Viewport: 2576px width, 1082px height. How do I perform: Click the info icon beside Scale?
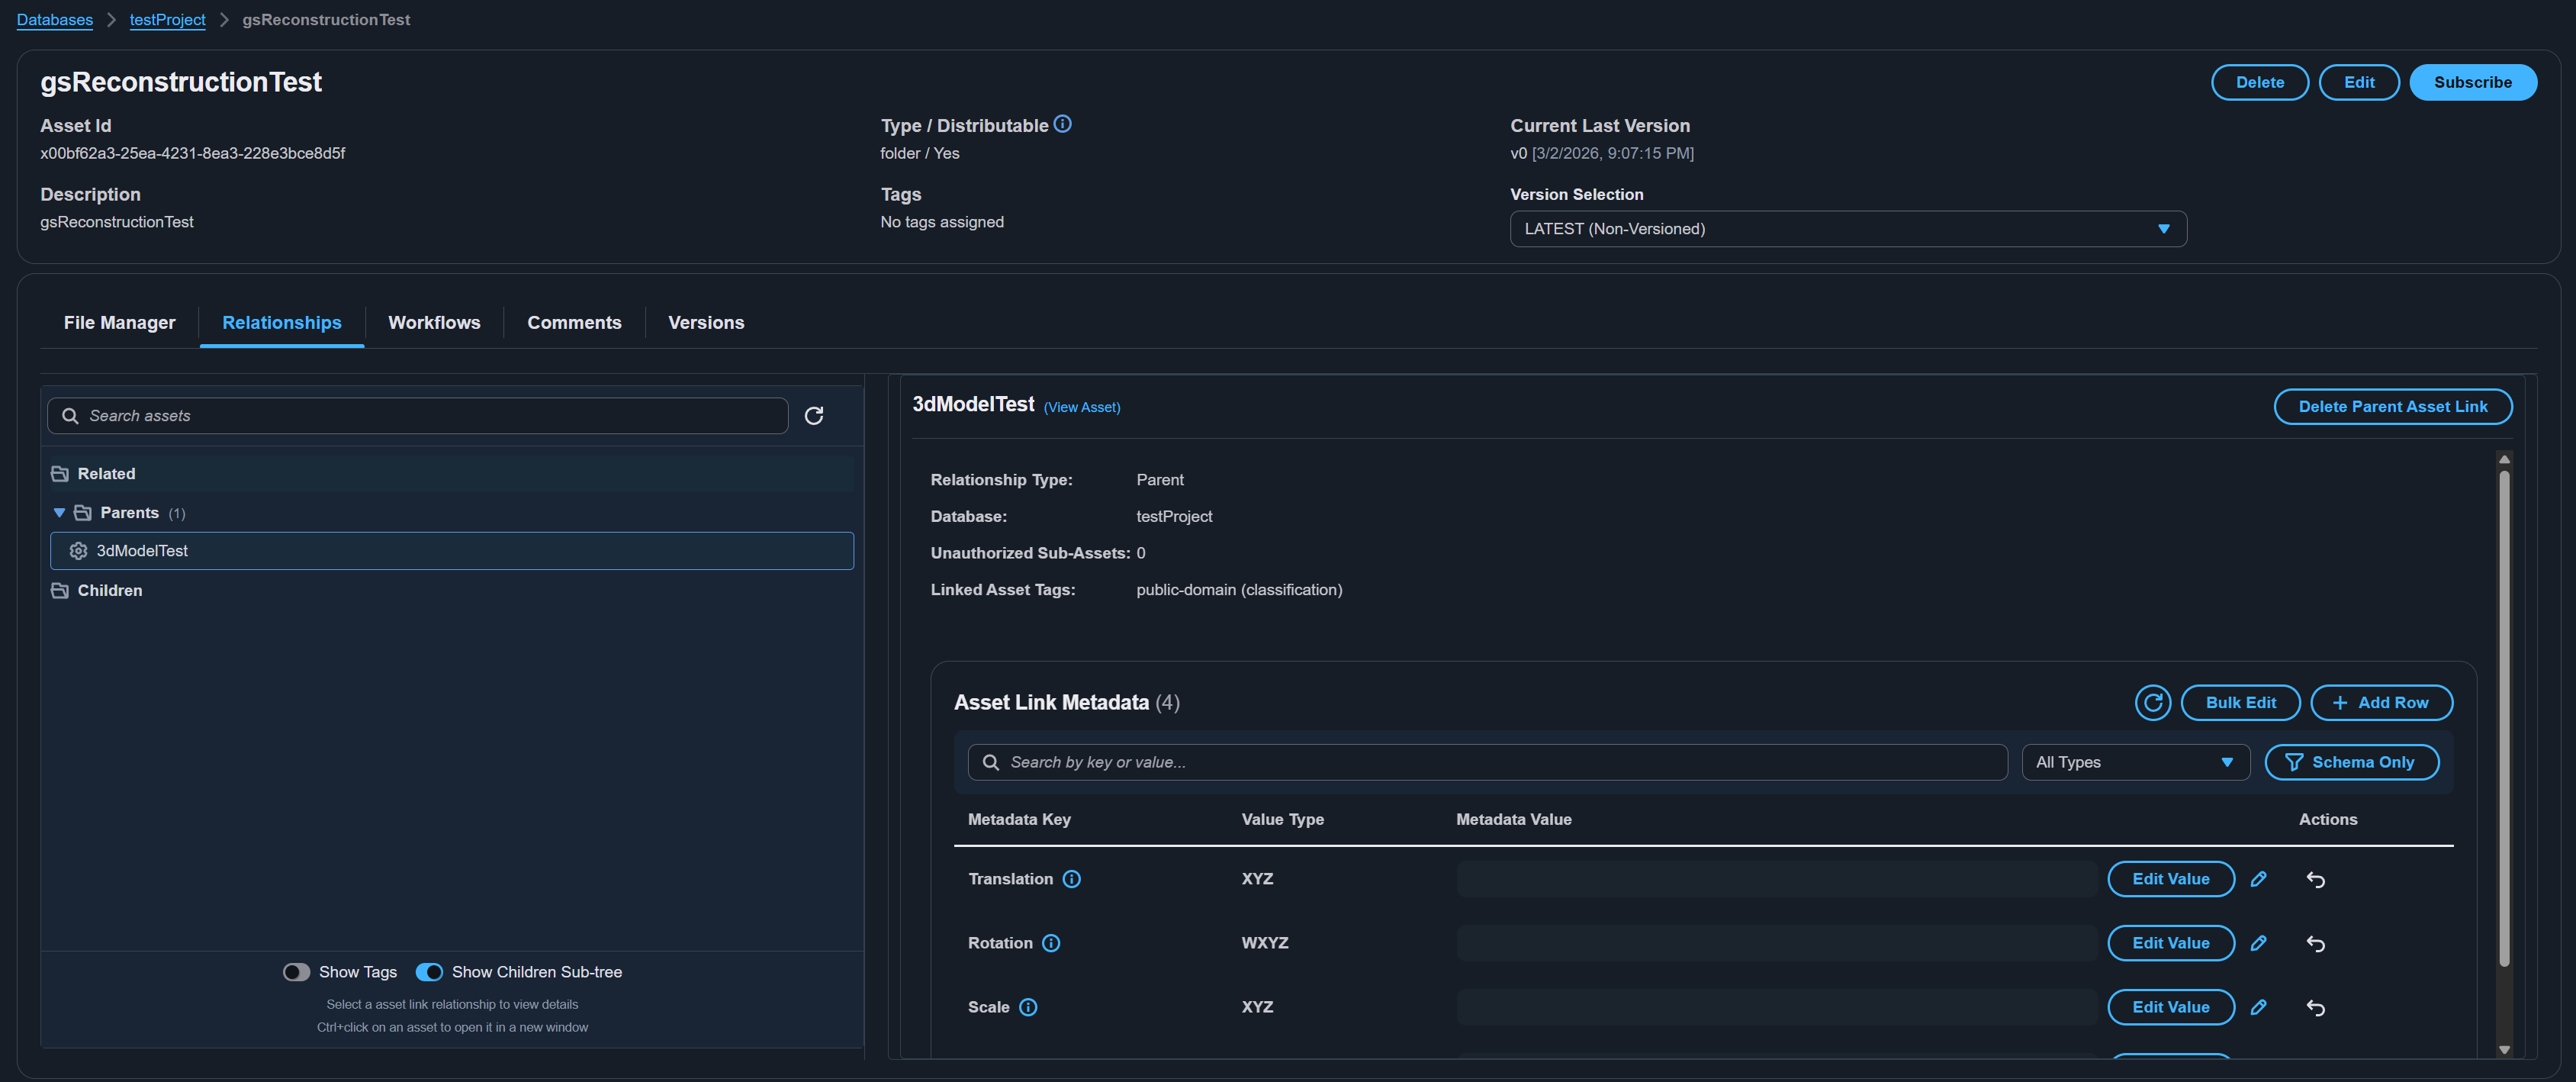pyautogui.click(x=1027, y=1007)
